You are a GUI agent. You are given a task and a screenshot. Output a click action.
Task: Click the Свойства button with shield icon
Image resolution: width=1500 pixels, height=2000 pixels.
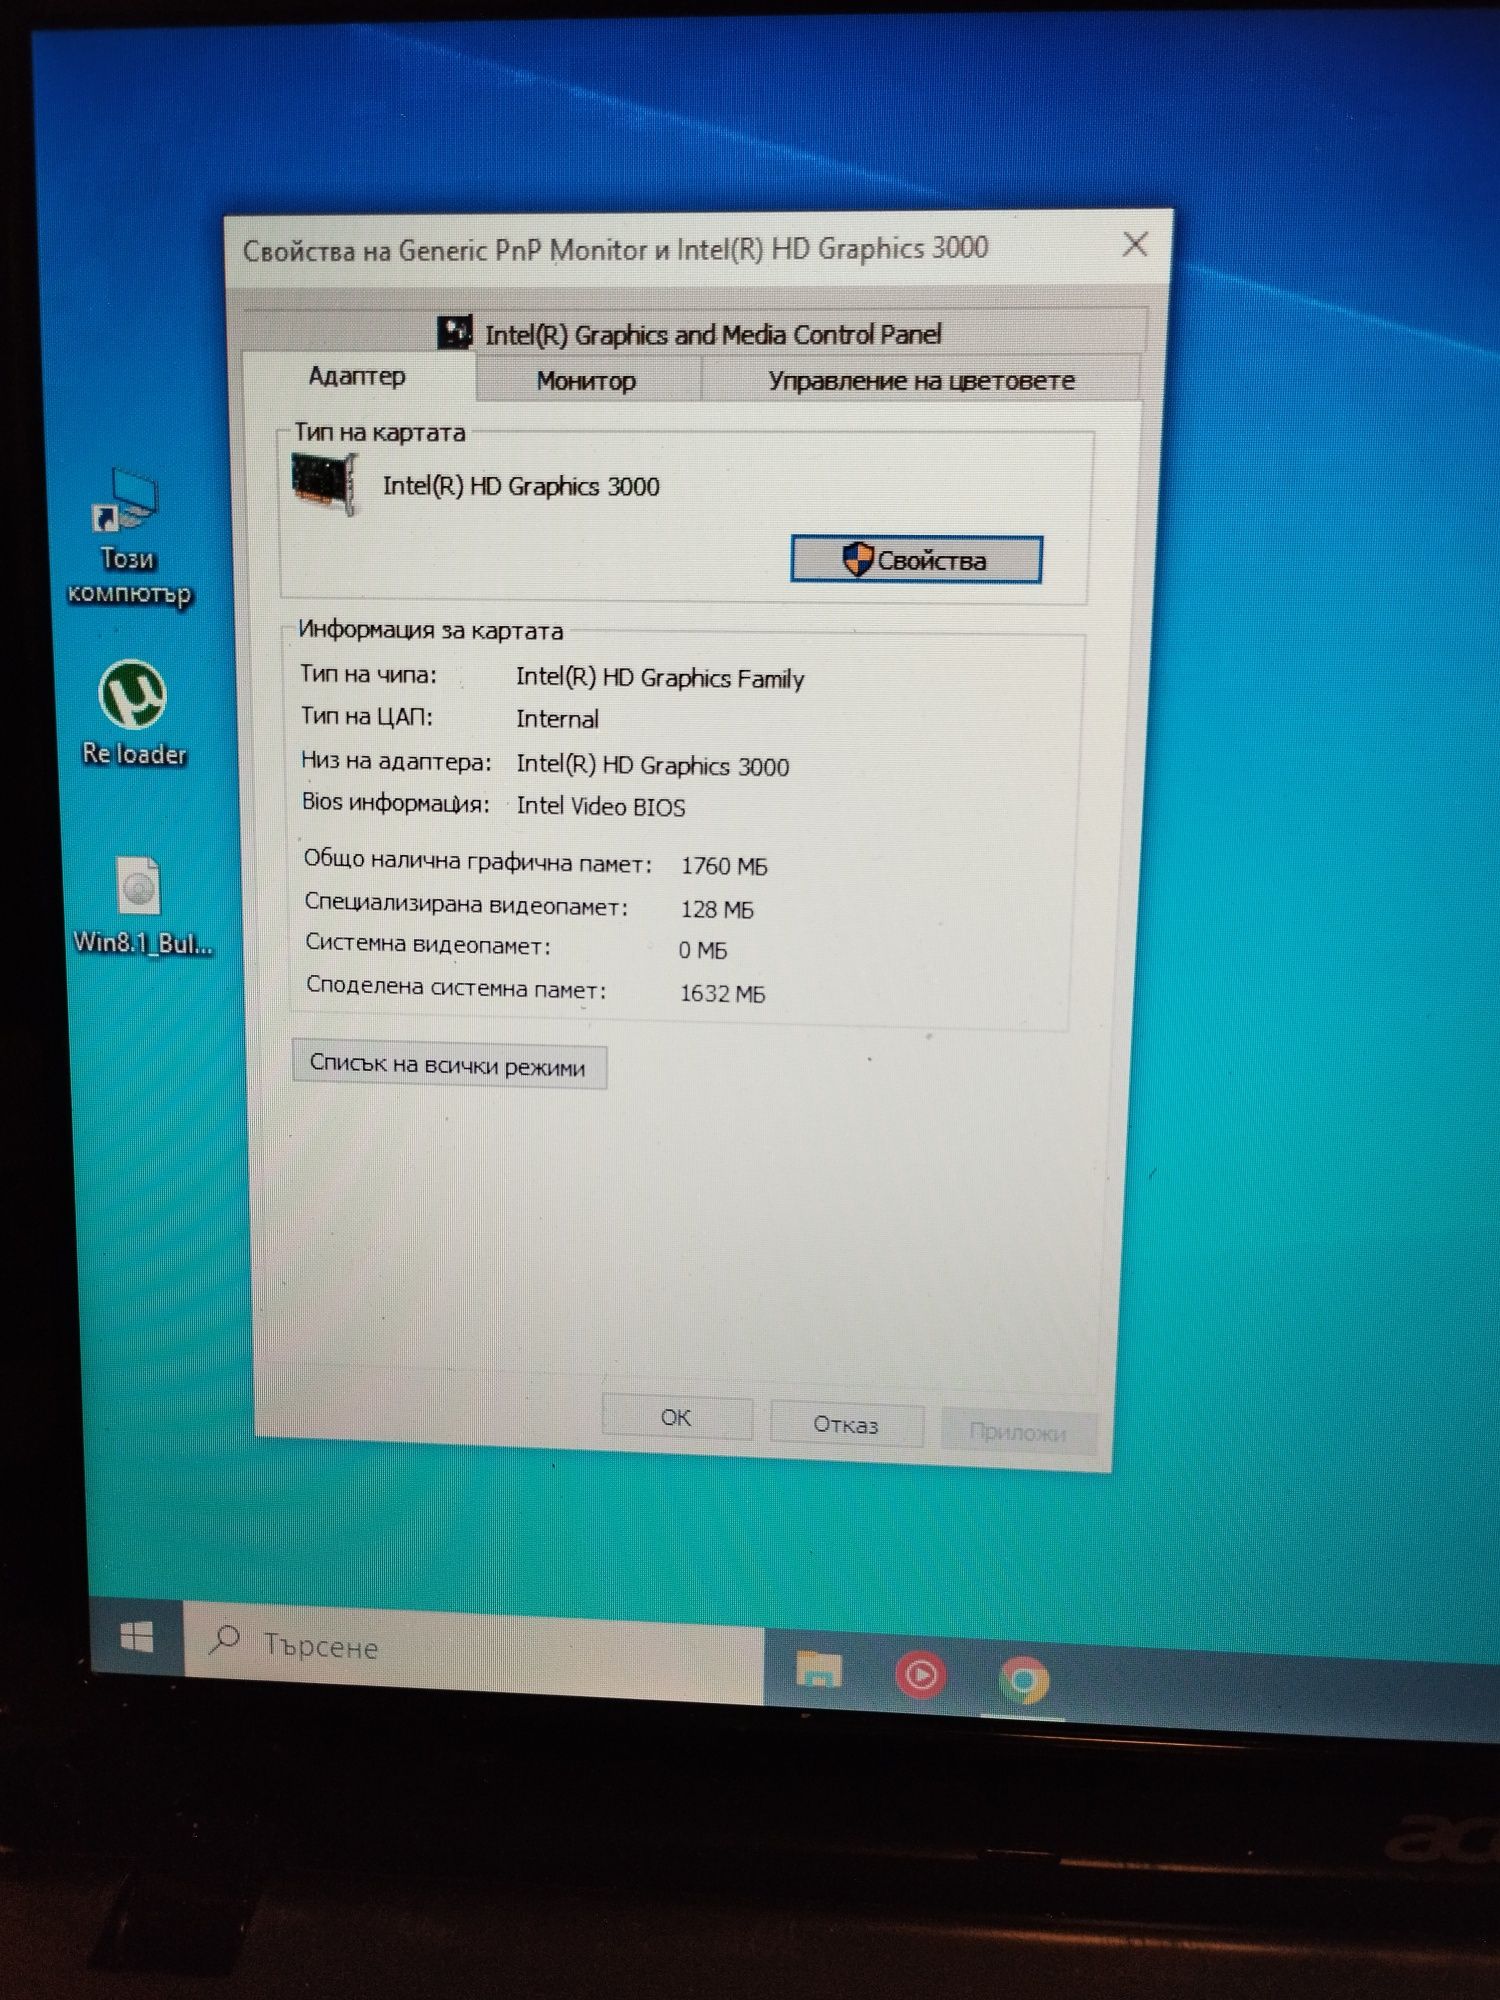[x=916, y=559]
